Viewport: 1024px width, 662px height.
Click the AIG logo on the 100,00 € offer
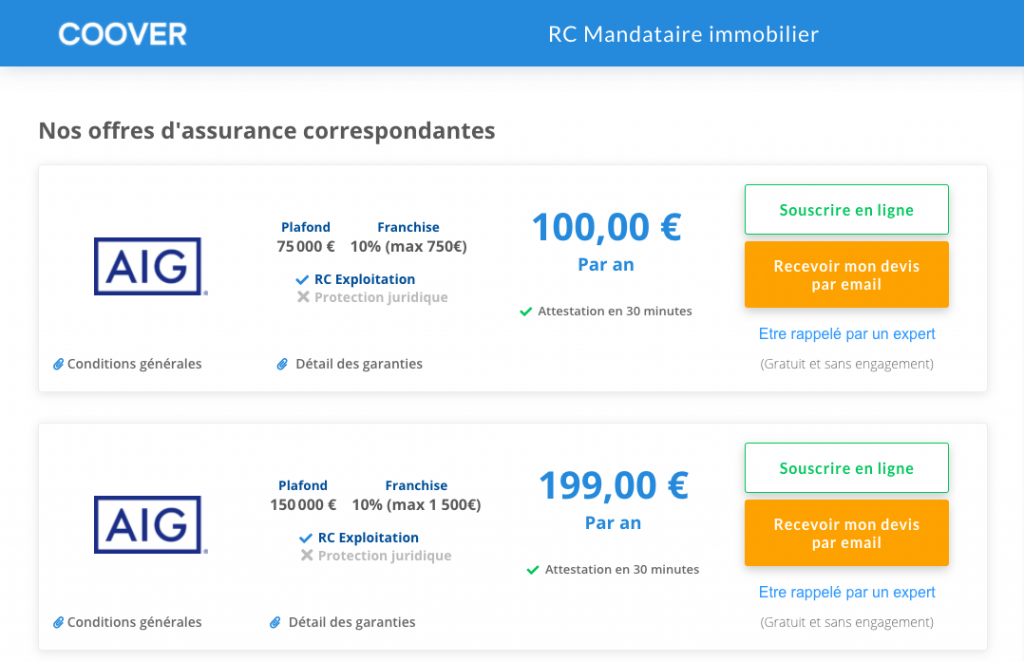click(x=151, y=266)
